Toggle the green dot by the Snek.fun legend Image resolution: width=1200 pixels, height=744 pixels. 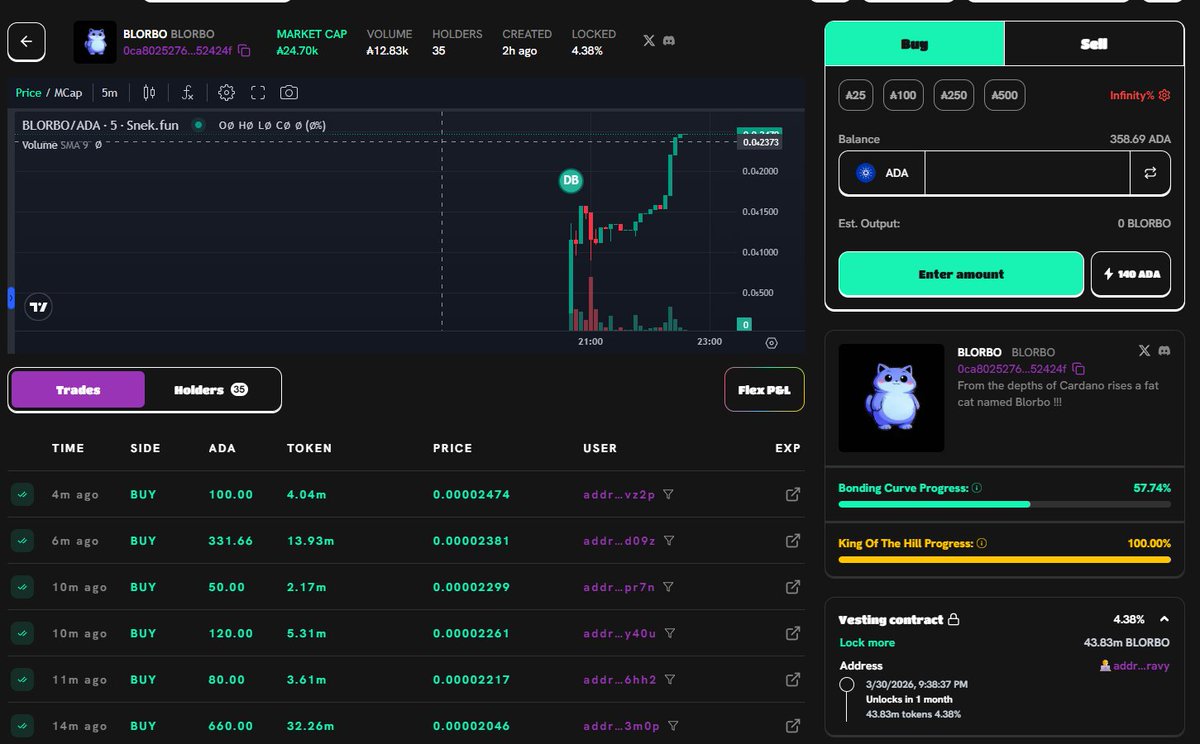pyautogui.click(x=199, y=125)
